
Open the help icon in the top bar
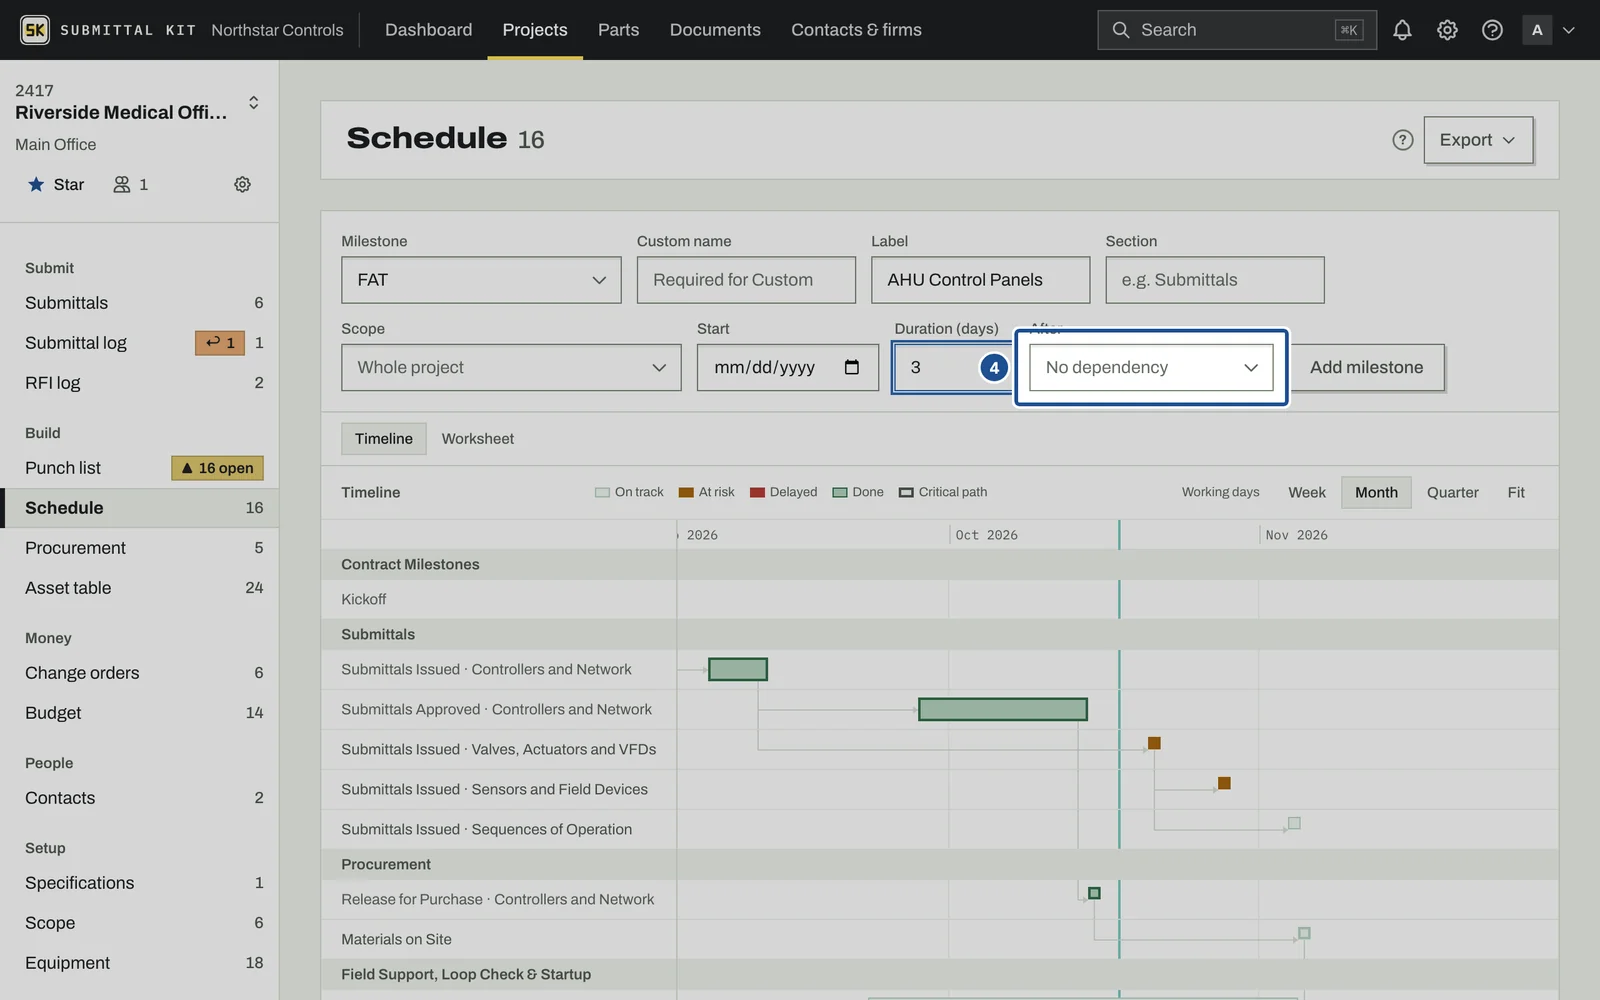[1492, 30]
